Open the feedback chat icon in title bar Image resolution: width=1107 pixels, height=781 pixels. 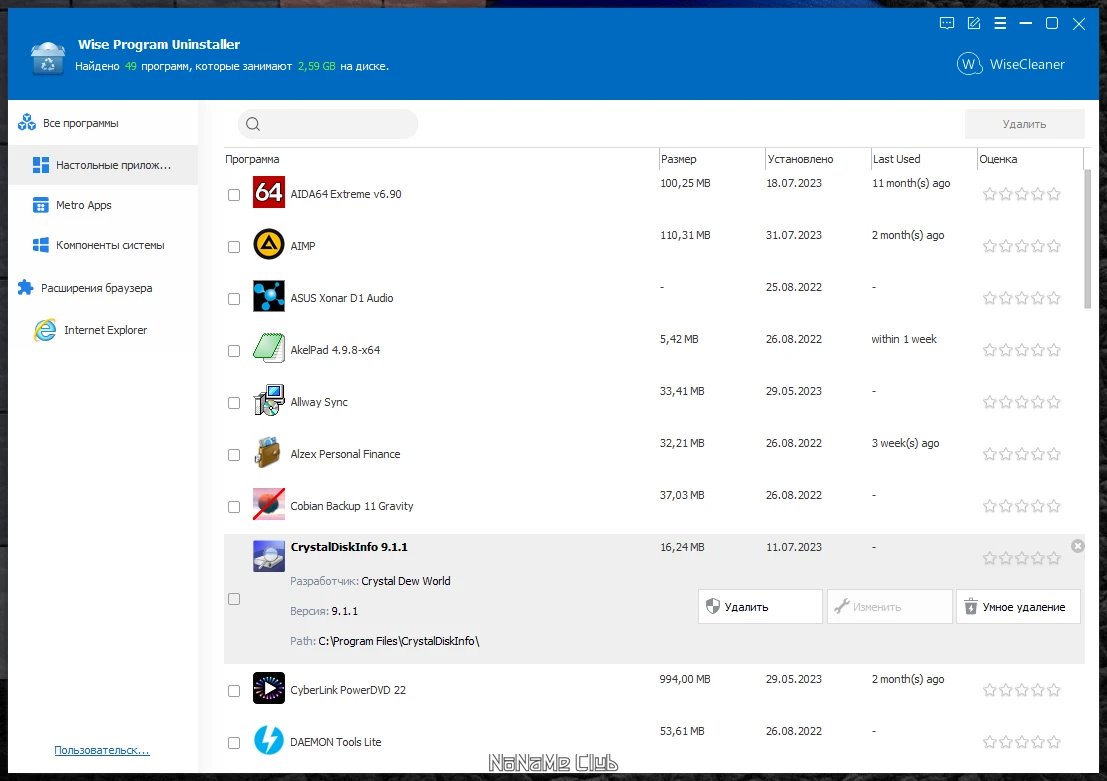pos(947,23)
